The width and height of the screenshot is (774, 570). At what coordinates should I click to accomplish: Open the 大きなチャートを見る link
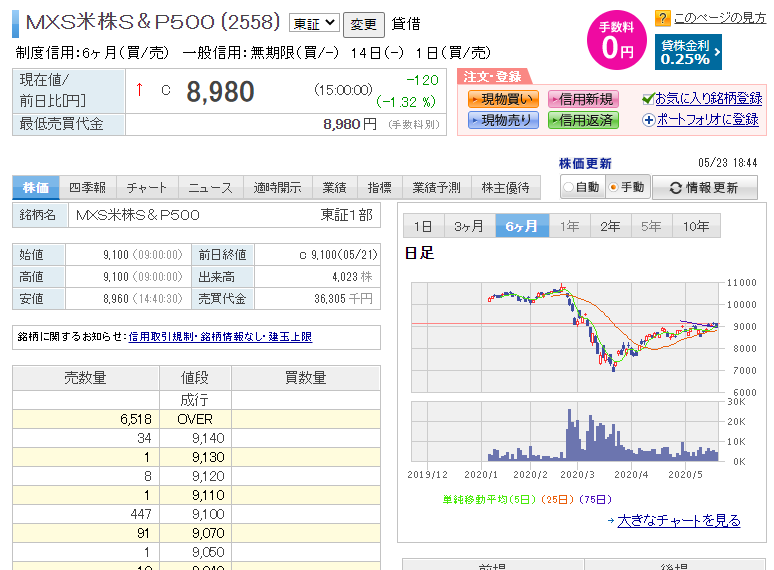pyautogui.click(x=679, y=520)
